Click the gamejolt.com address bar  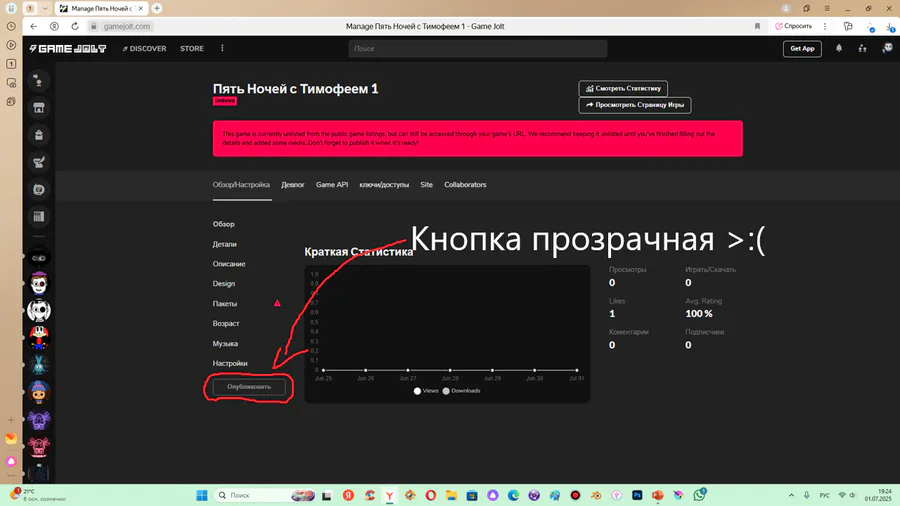[x=127, y=26]
